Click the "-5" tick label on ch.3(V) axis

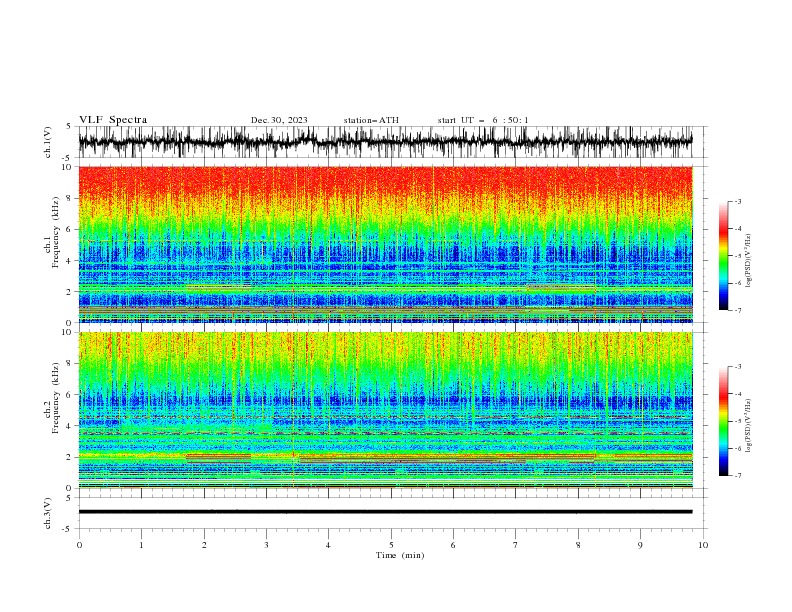68,529
